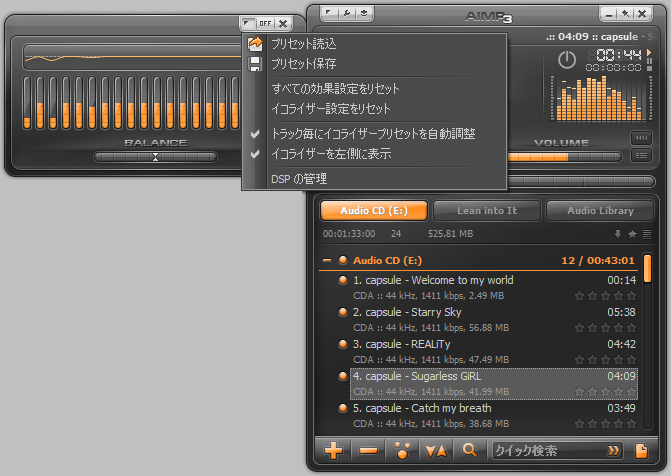The image size is (671, 476).
Task: Open the Audio Library tab
Action: click(600, 211)
